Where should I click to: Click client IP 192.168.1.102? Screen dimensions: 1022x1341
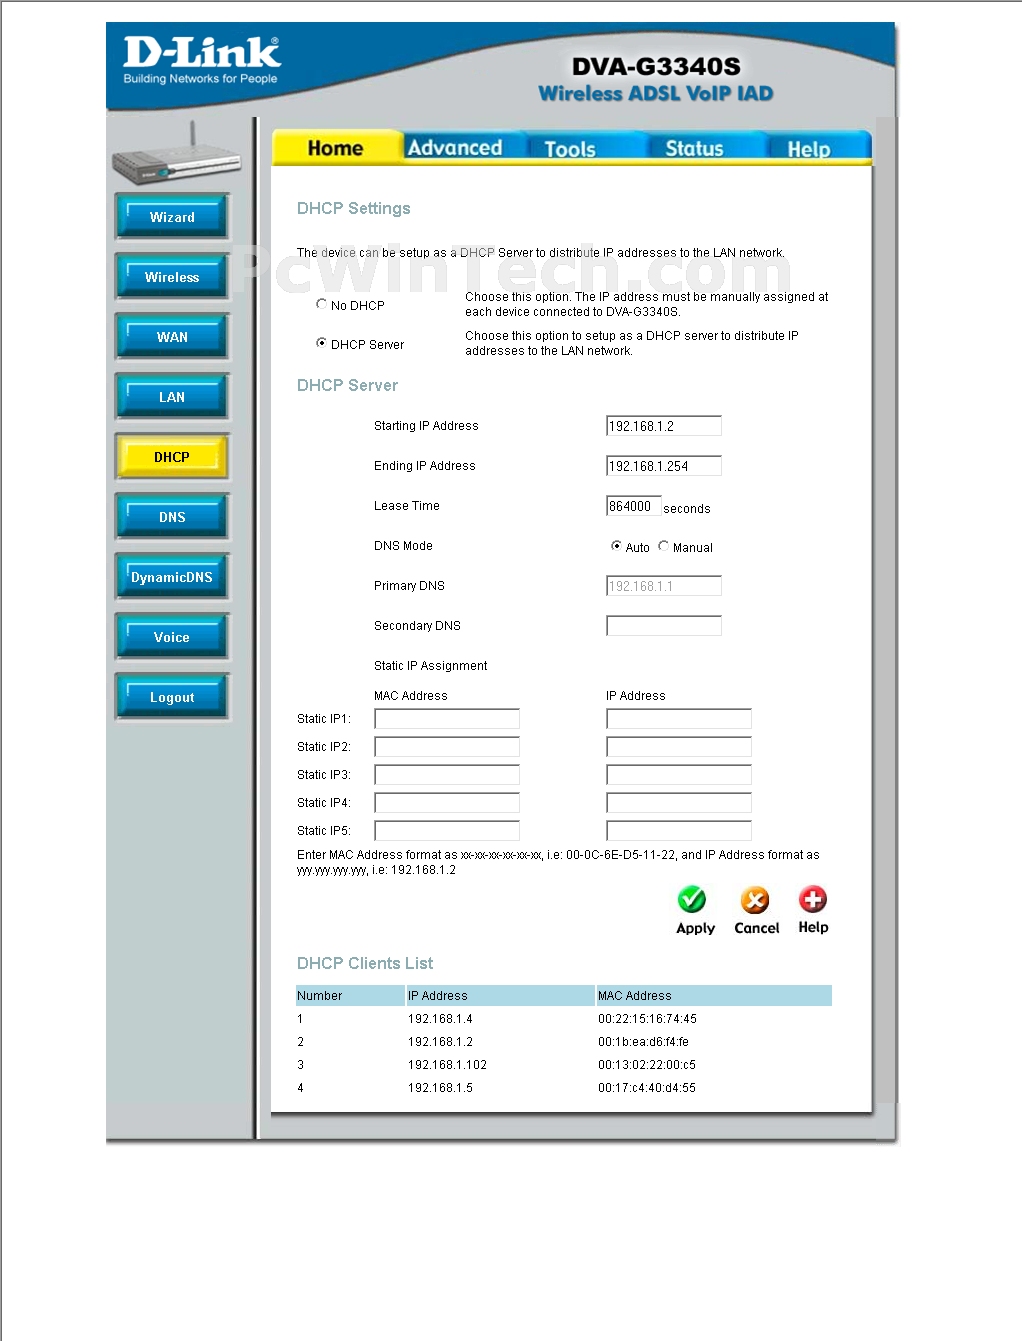447,1065
